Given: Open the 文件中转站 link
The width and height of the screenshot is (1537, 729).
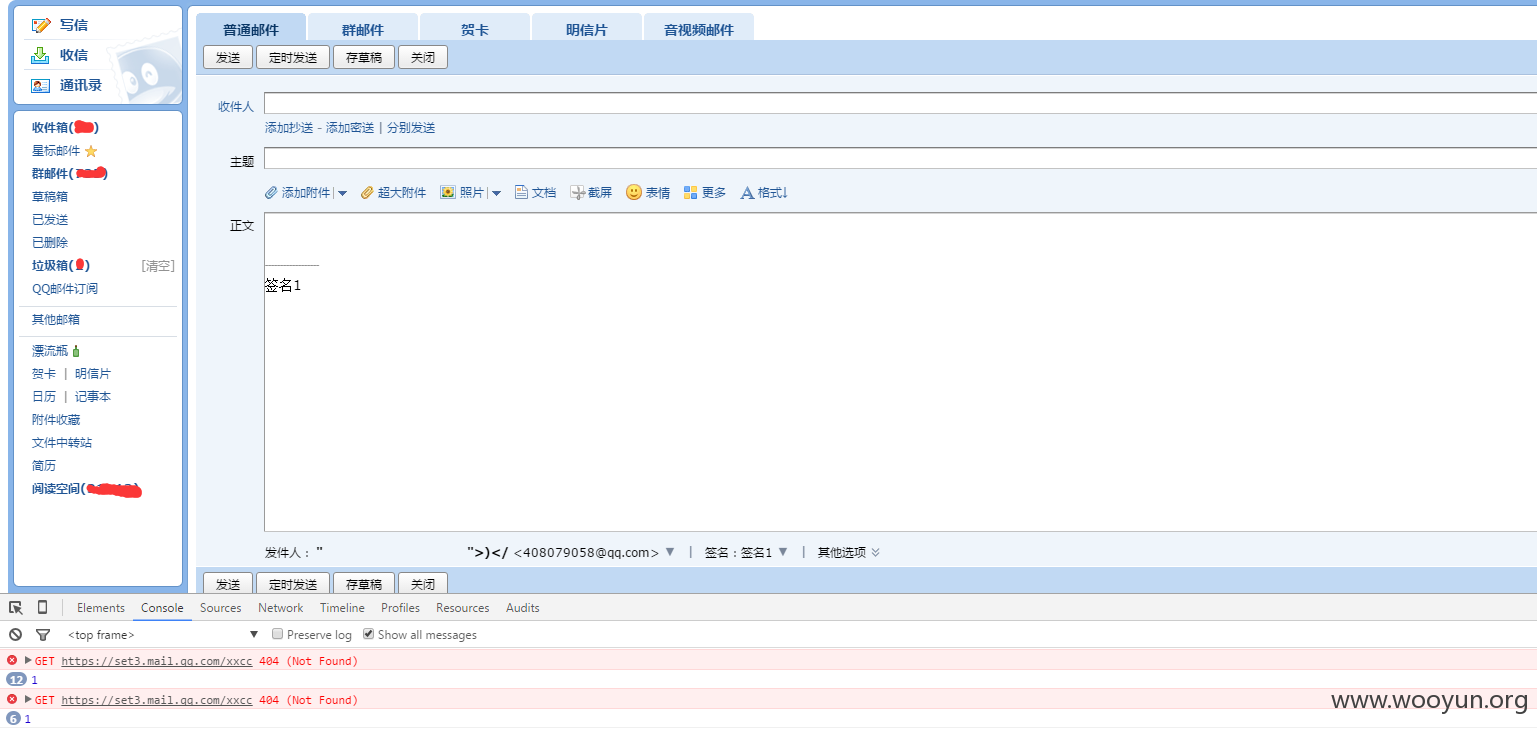Looking at the screenshot, I should coord(62,443).
